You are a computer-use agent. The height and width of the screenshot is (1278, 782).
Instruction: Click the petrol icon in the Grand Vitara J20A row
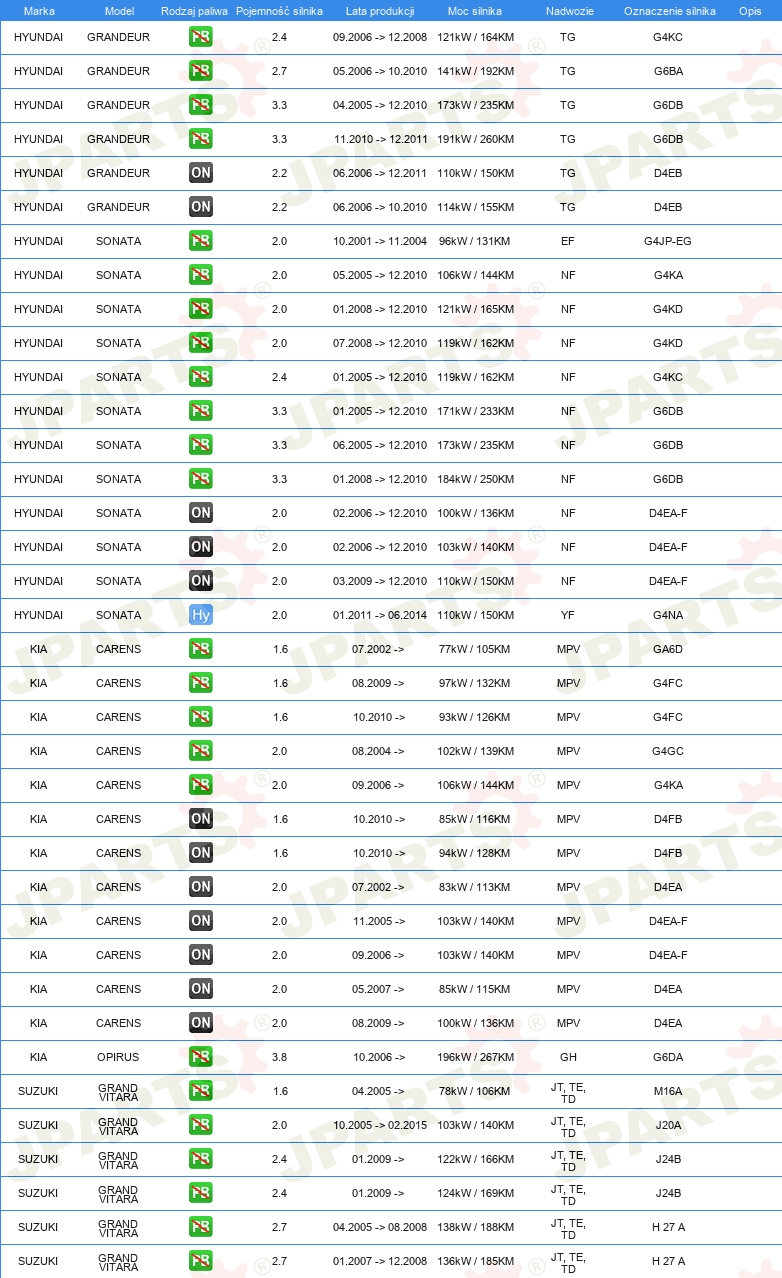click(201, 1125)
